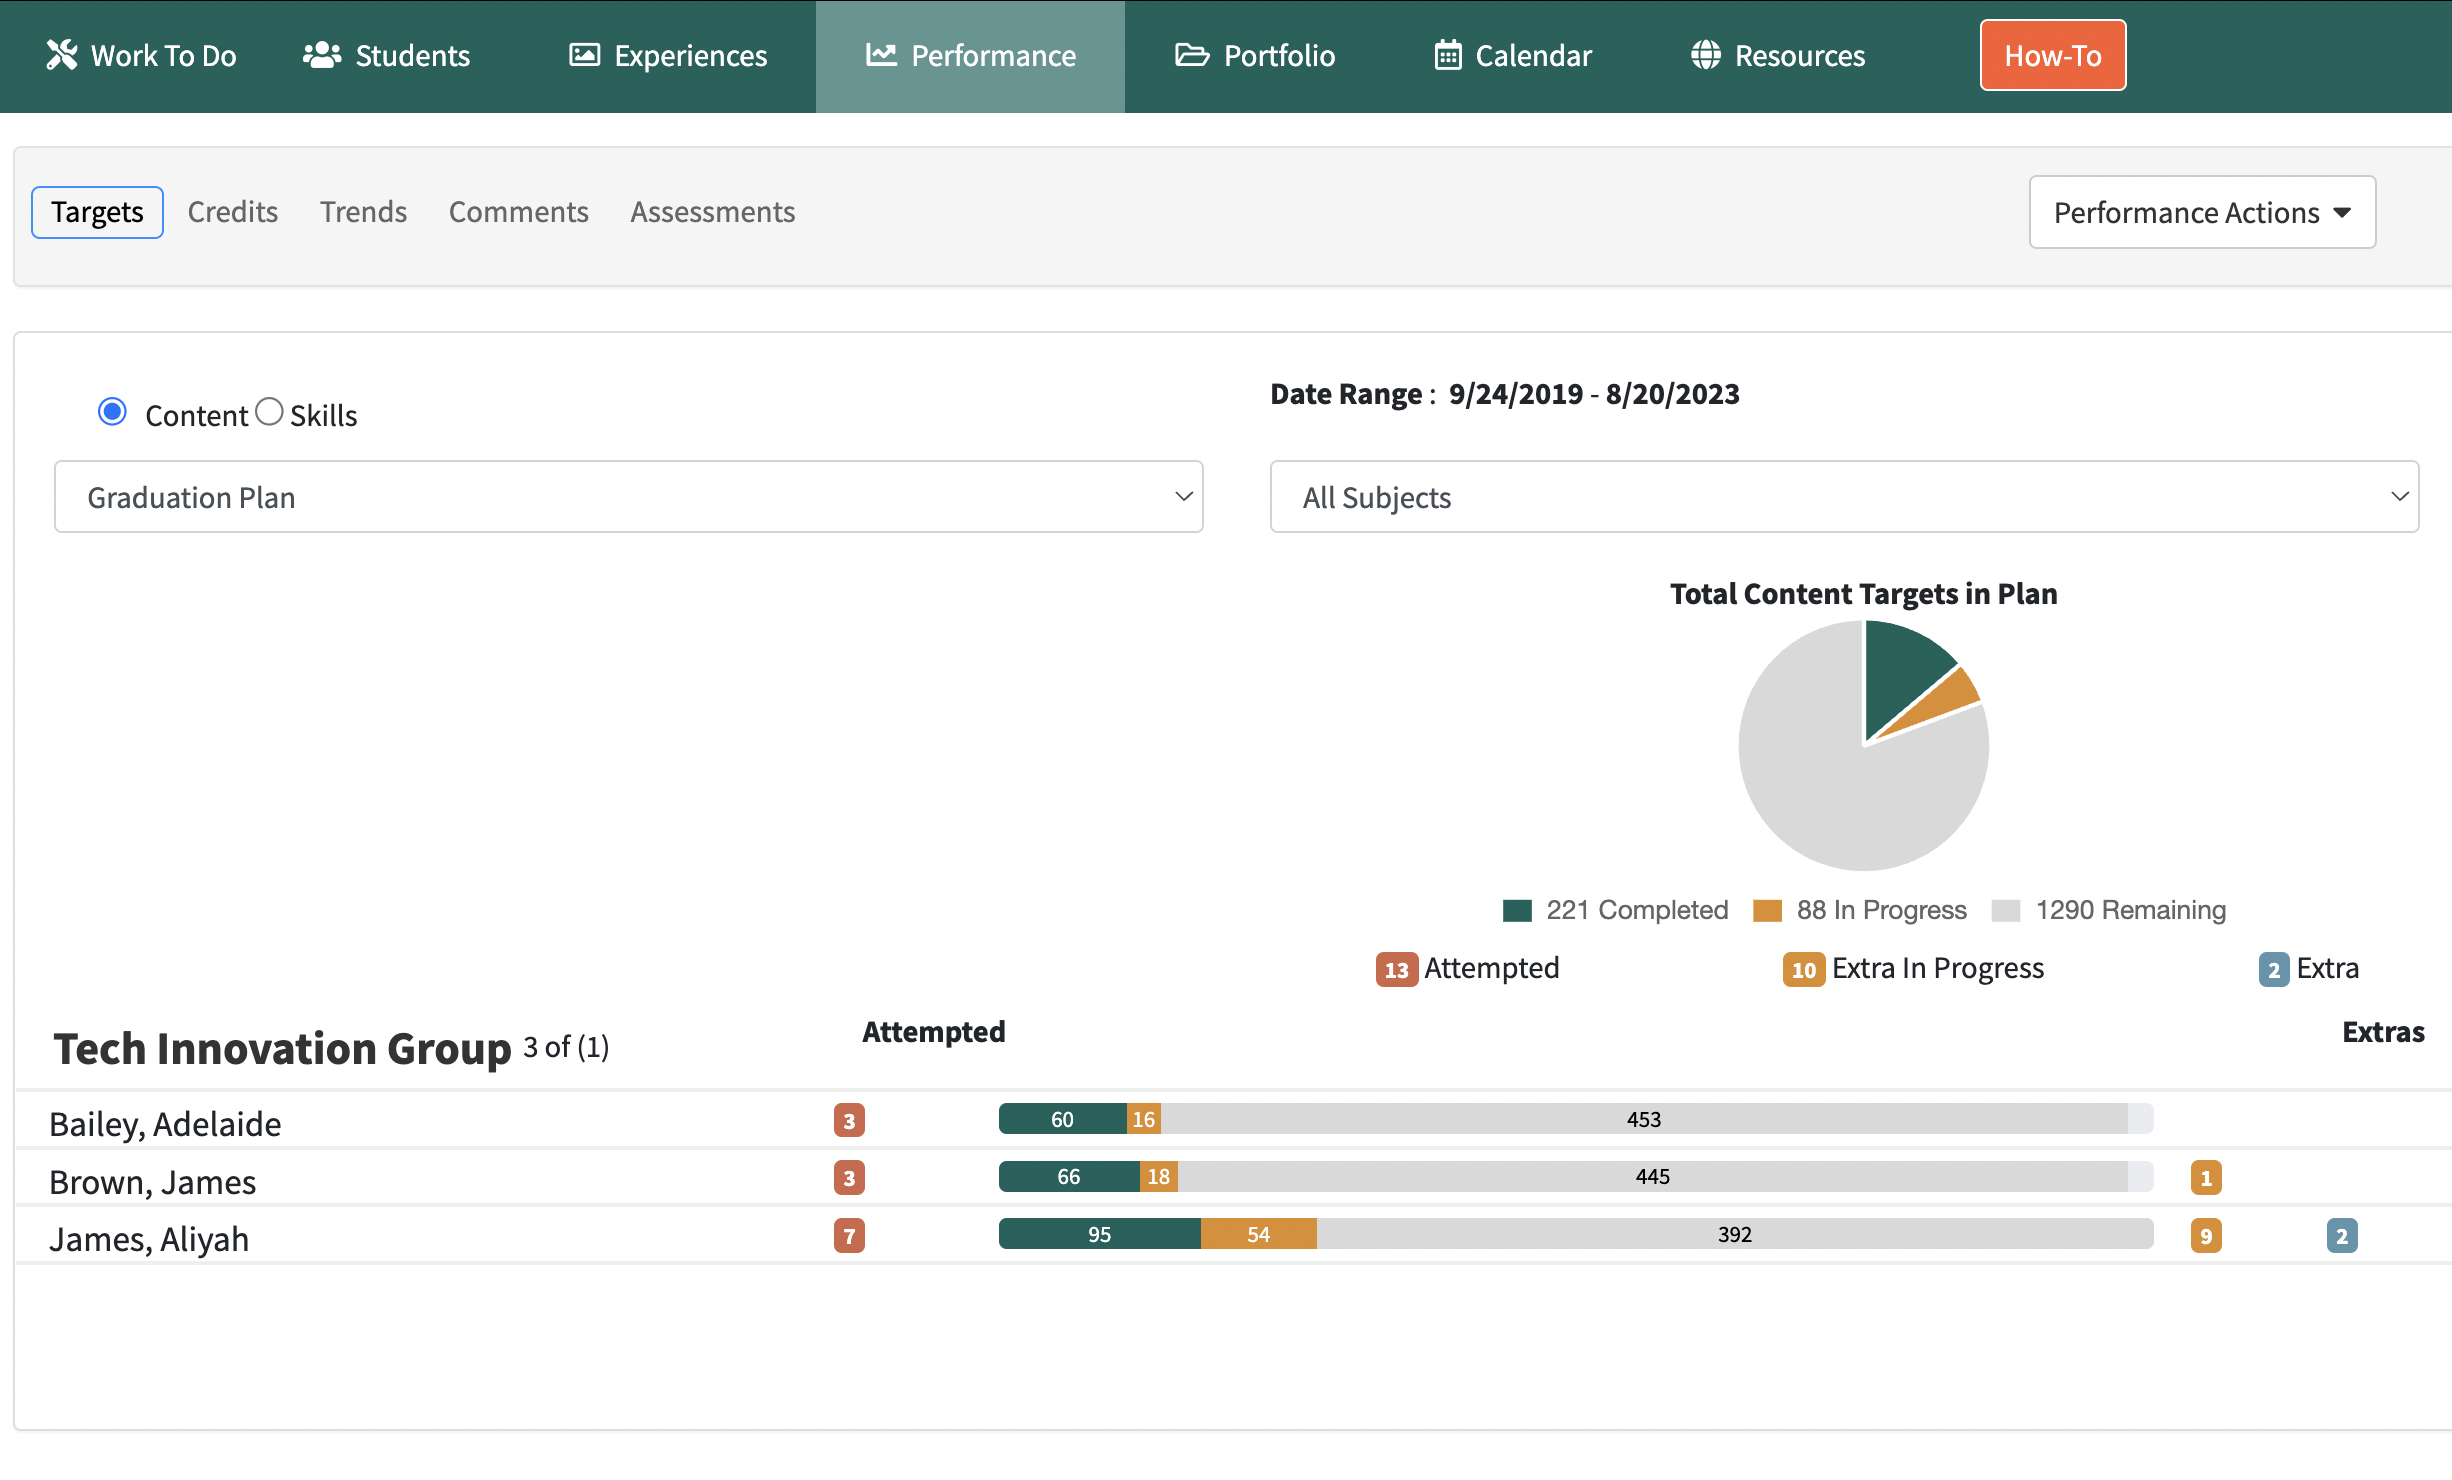Click the Experiences image icon
Screen dimensions: 2452x1480
[584, 55]
